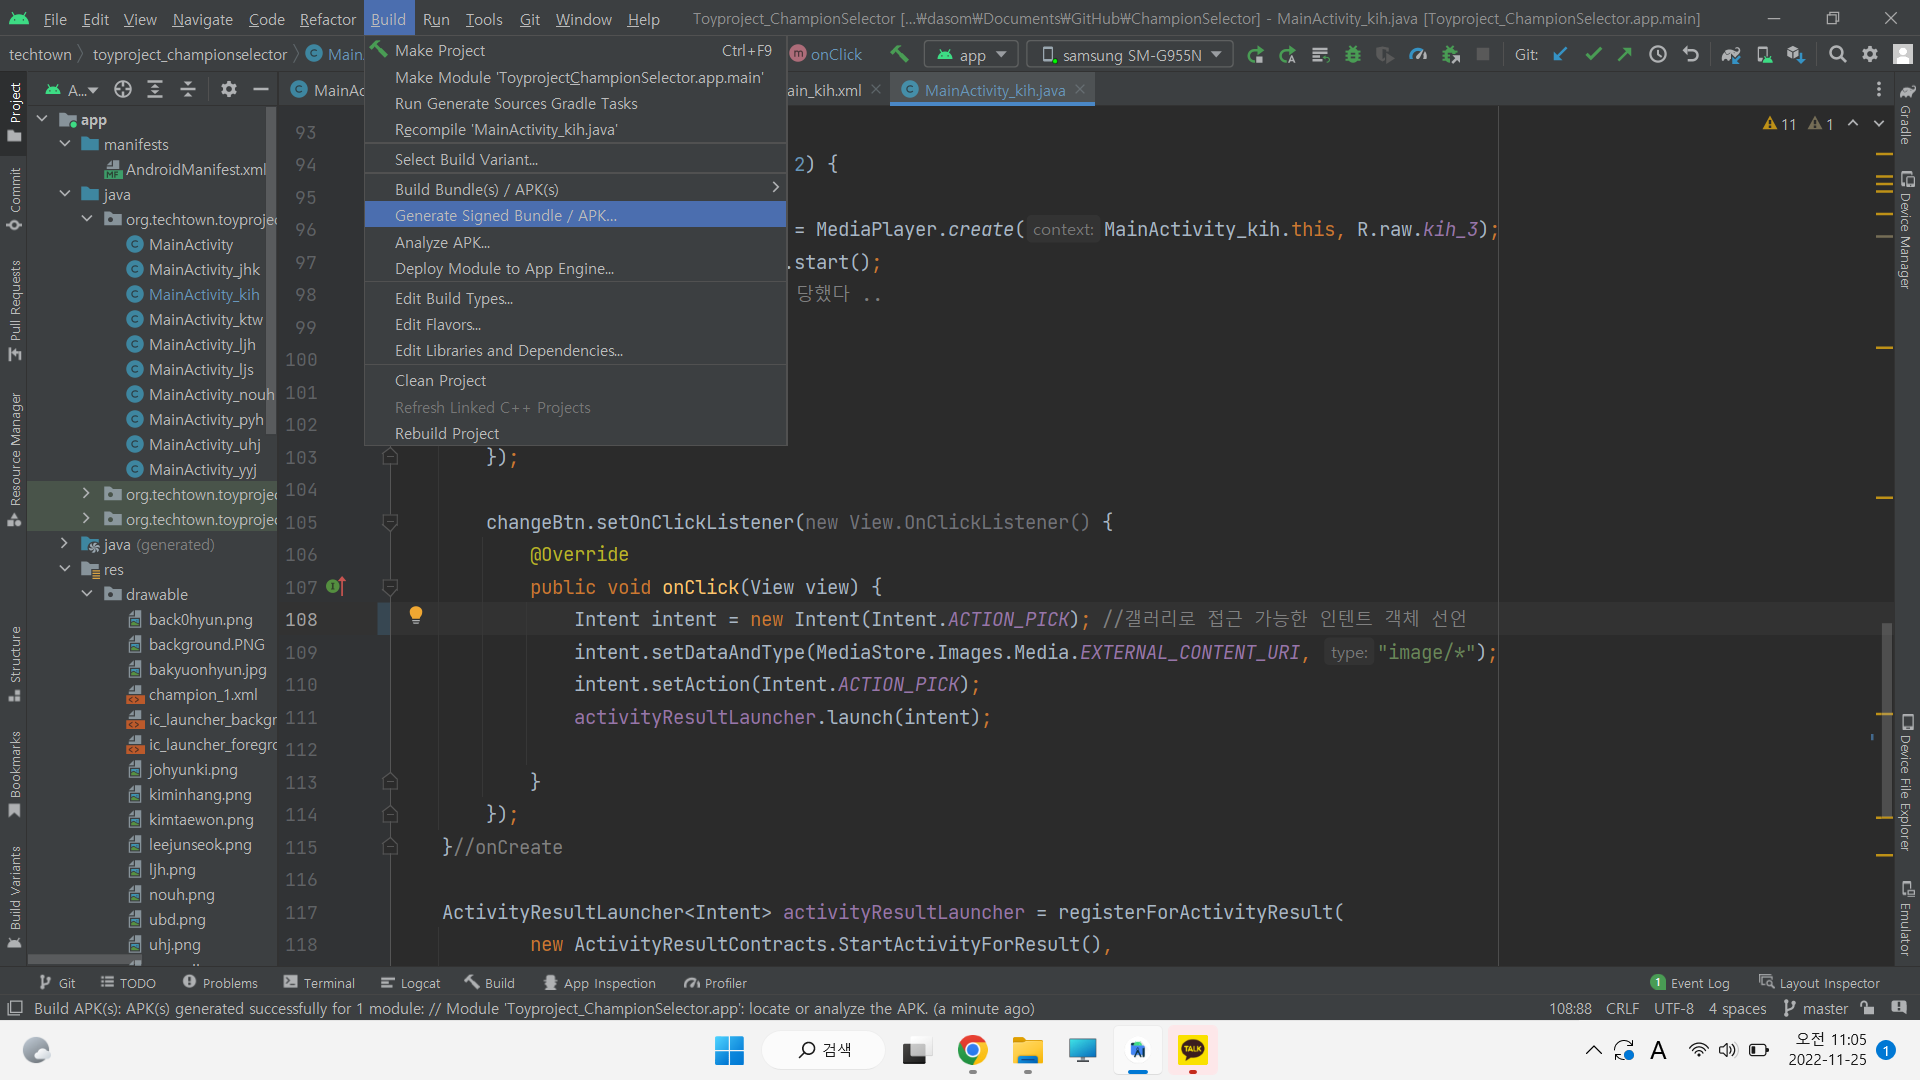
Task: Choose Clean Project from Build menu
Action: pos(575,380)
